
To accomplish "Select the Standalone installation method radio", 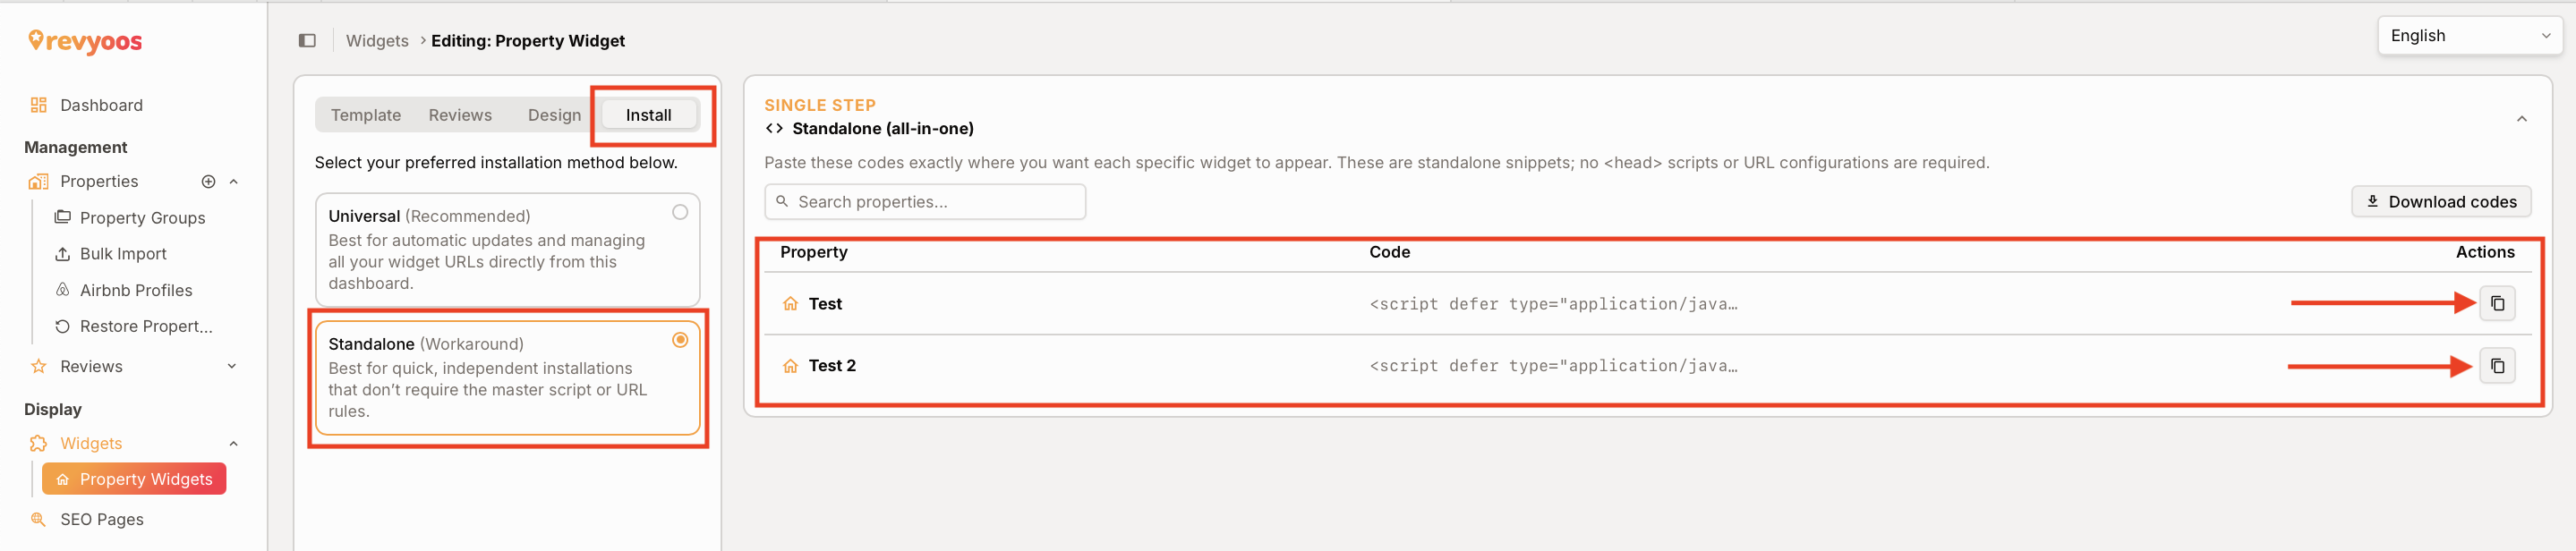I will pos(680,340).
